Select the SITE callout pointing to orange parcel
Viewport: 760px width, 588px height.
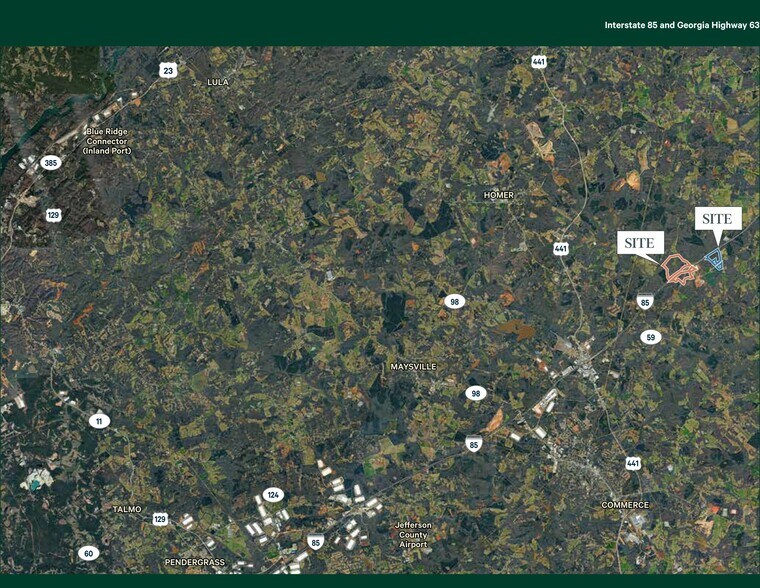click(640, 242)
